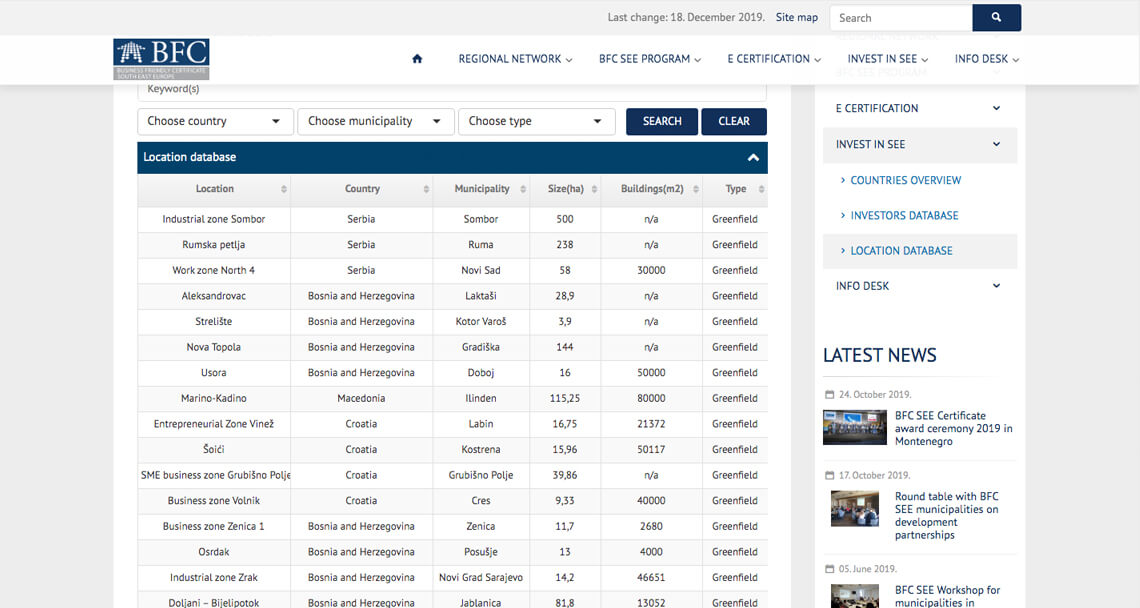This screenshot has height=608, width=1140.
Task: Open BFC SEE PROGRAM menu
Action: 649,59
